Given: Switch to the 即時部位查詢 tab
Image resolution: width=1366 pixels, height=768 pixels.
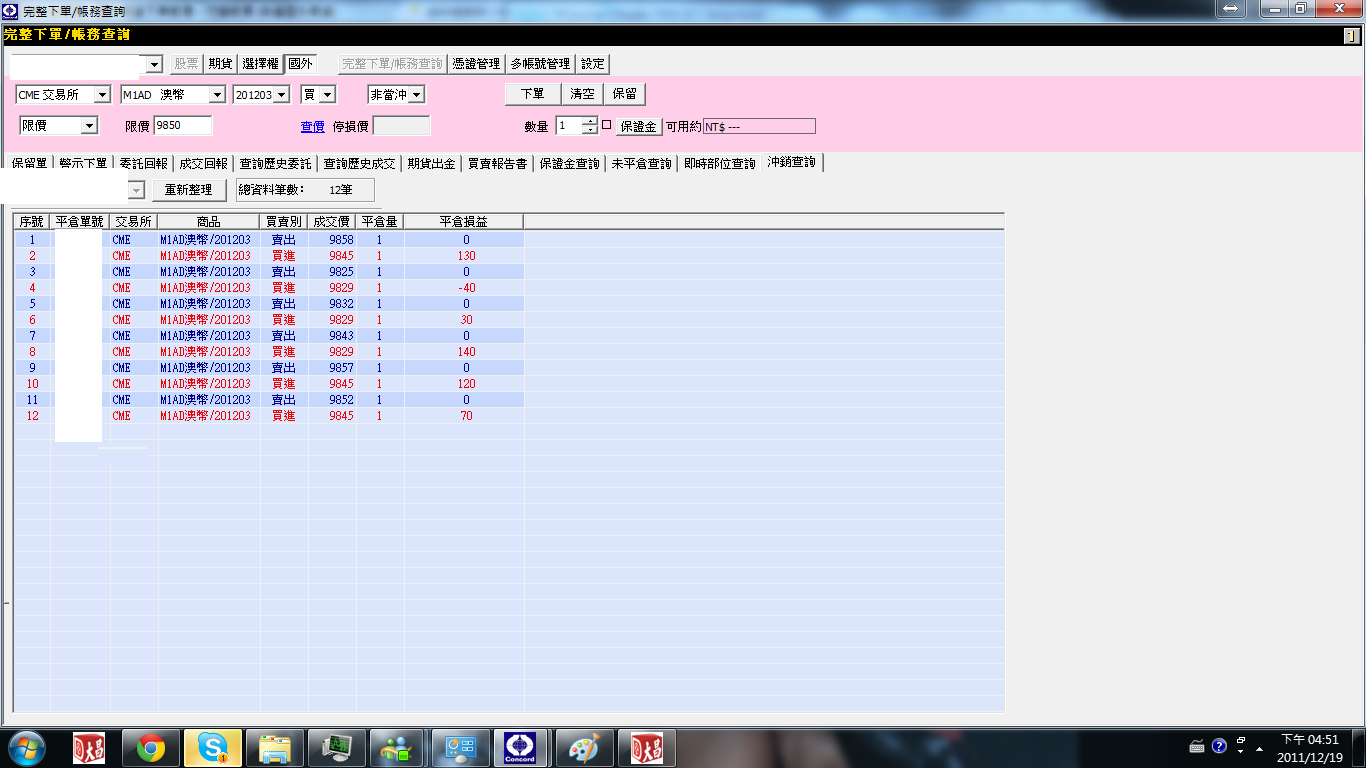Looking at the screenshot, I should click(719, 163).
